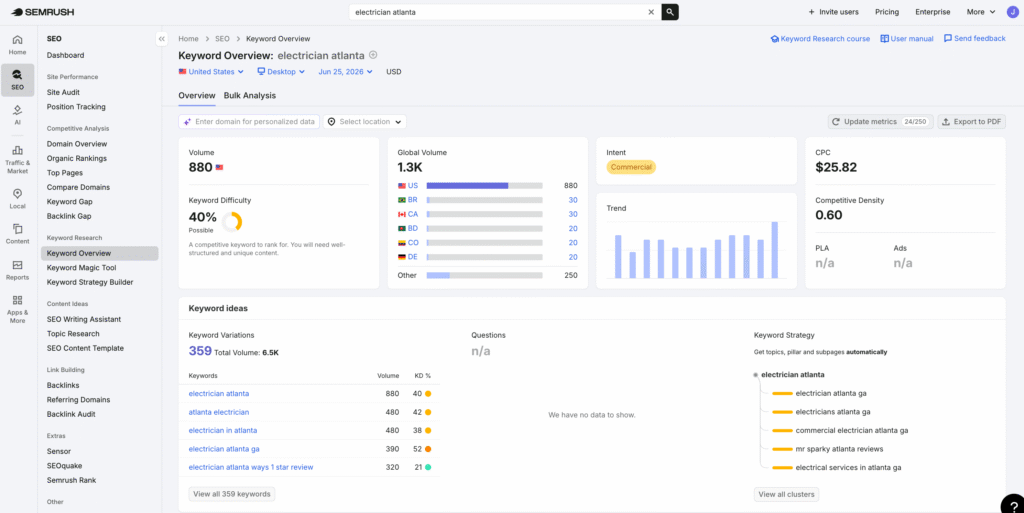Open the user avatar menu
Image resolution: width=1024 pixels, height=513 pixels.
(1012, 12)
